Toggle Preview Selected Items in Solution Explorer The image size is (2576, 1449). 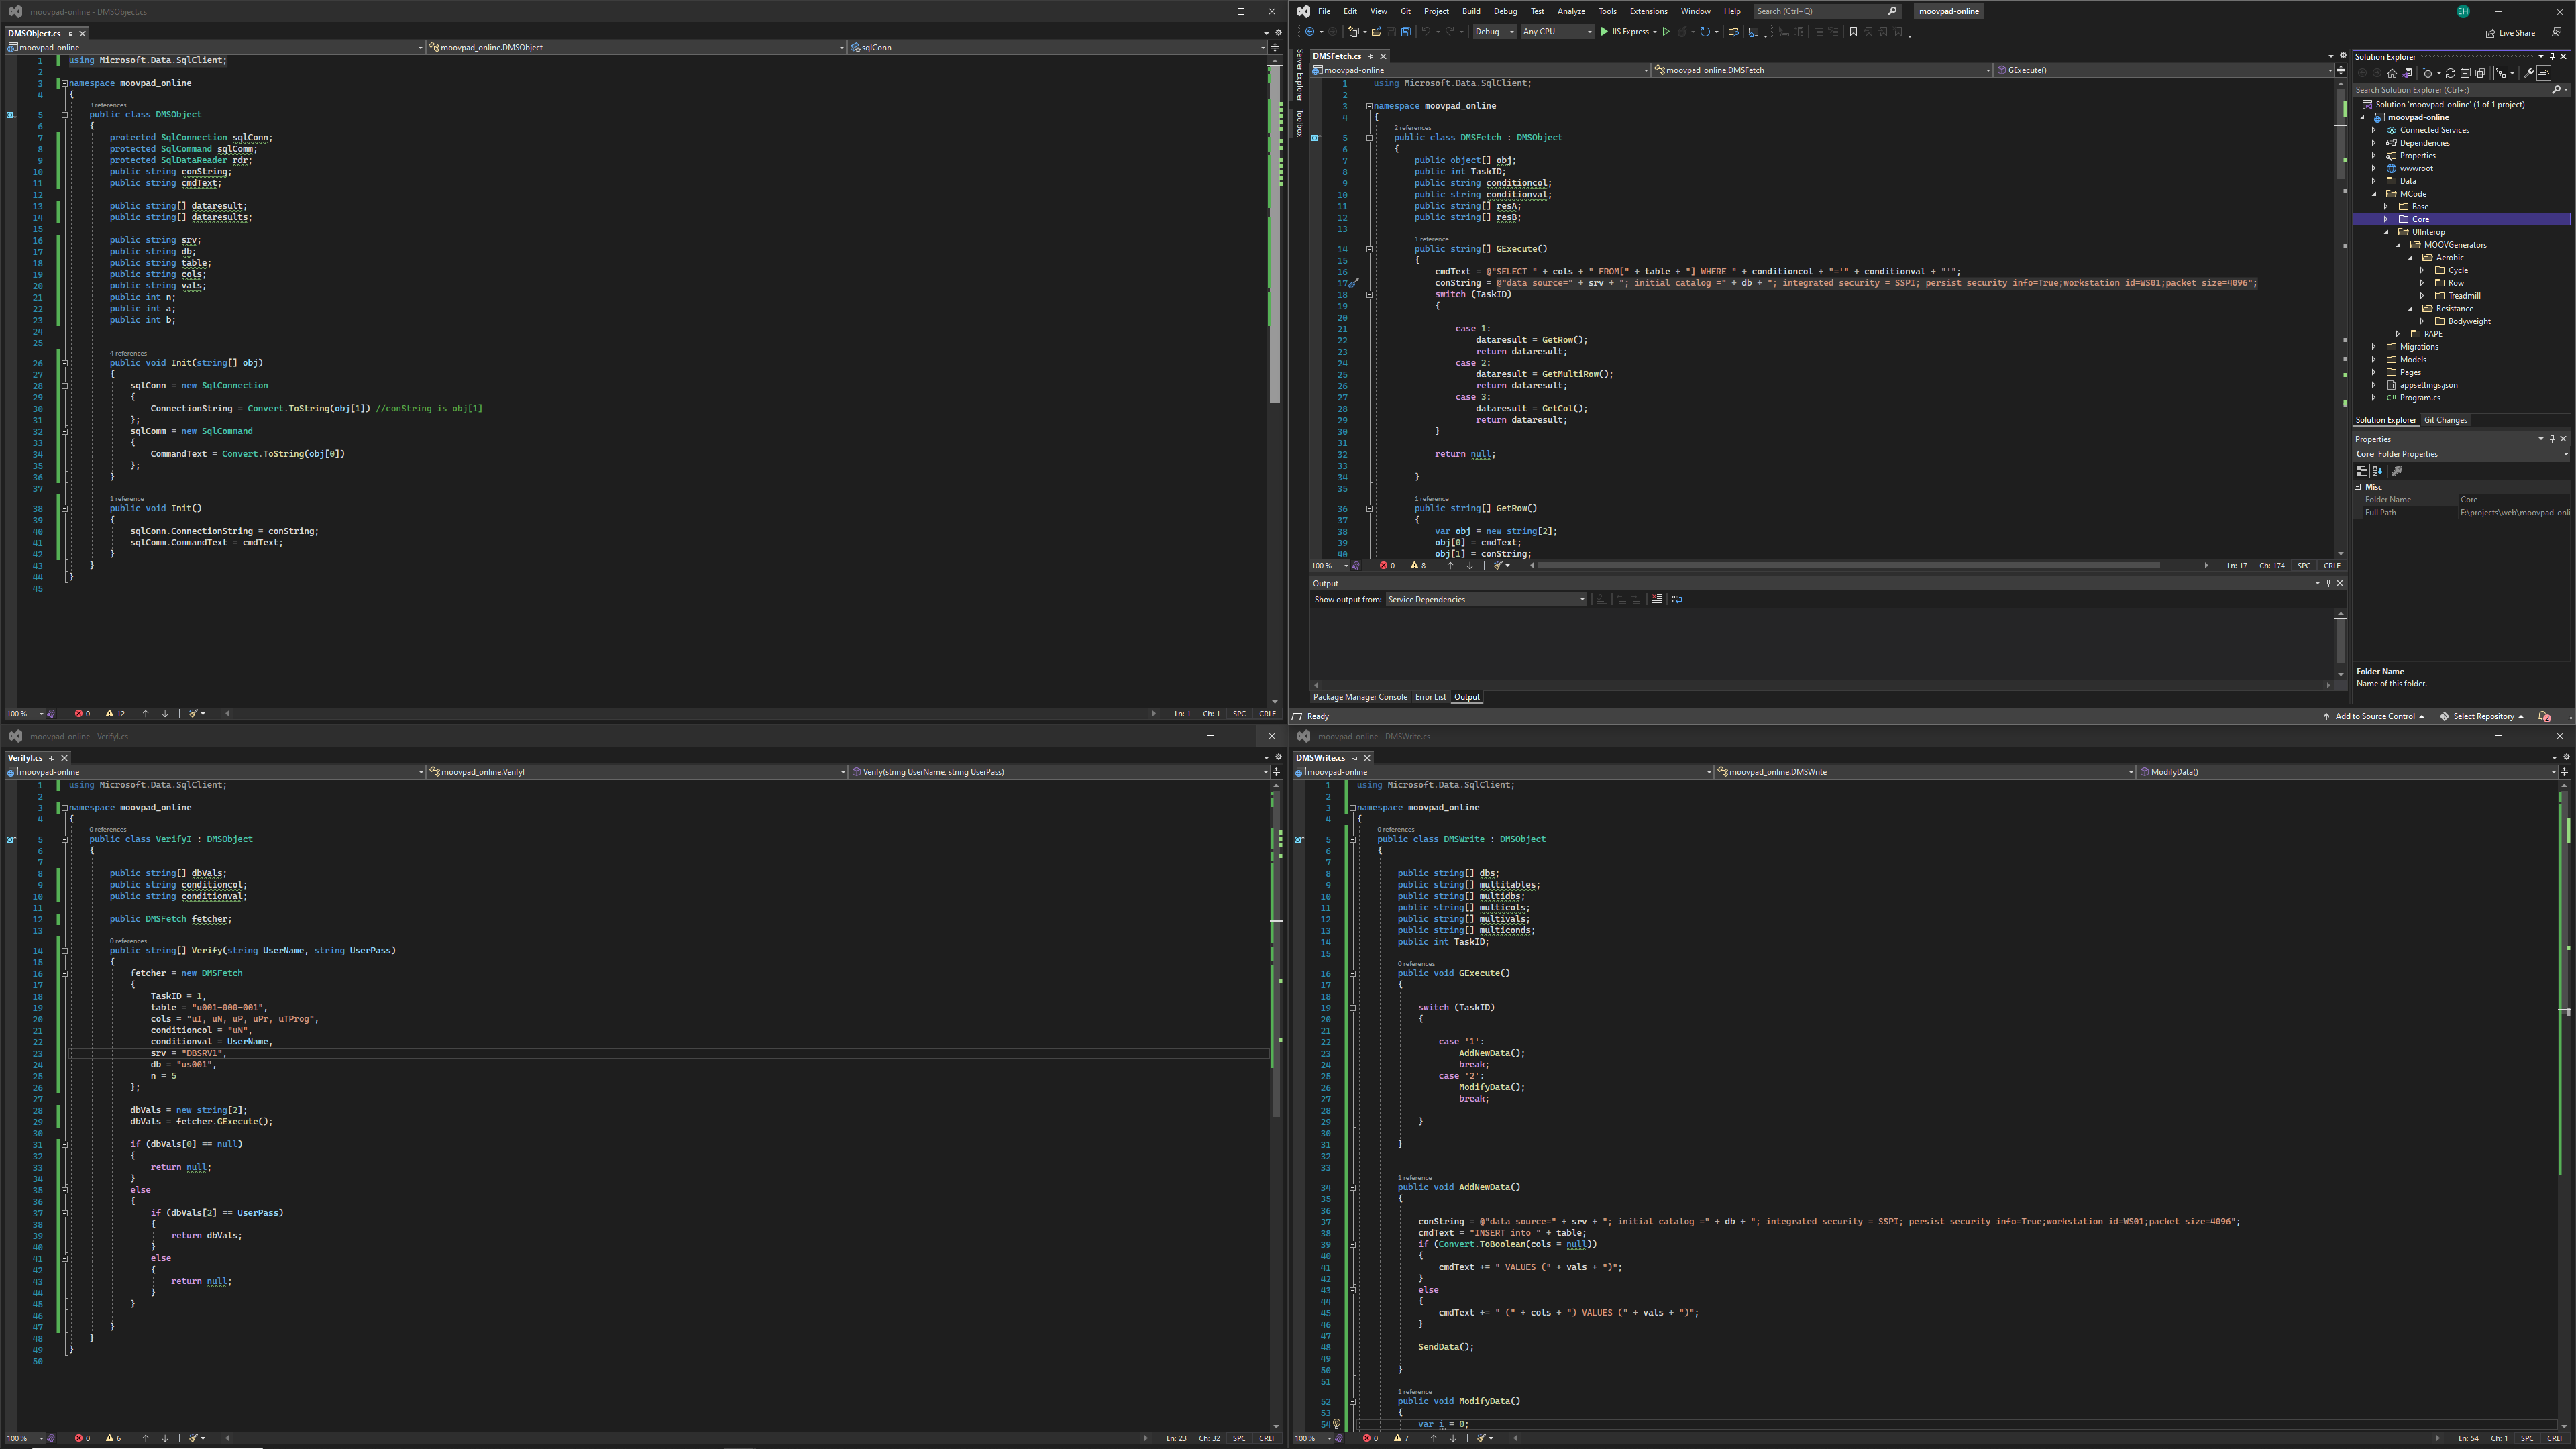point(2544,73)
